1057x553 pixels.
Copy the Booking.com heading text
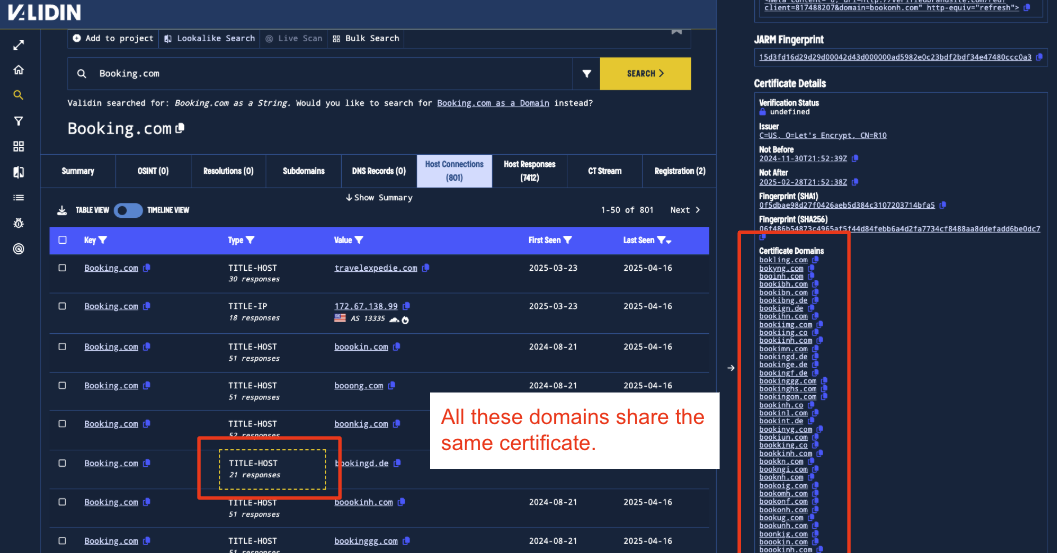180,128
